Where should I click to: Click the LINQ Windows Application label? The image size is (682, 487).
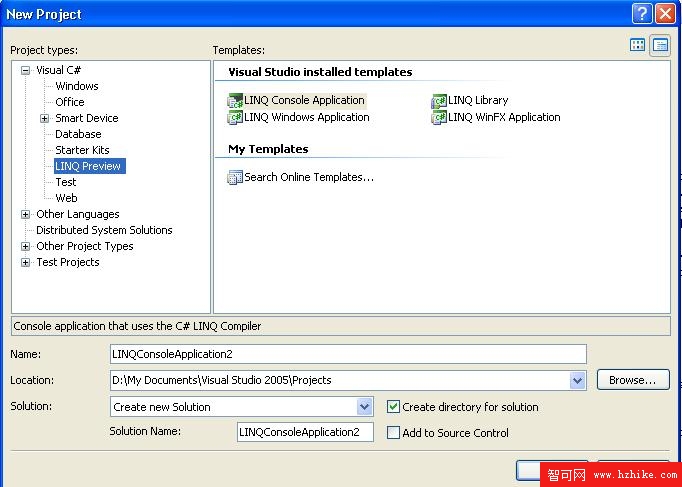tap(307, 117)
